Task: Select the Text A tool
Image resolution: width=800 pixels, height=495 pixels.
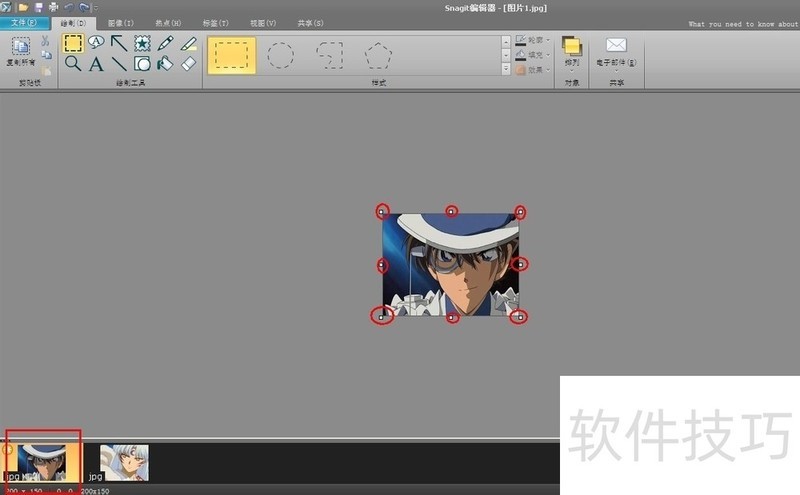Action: (x=96, y=64)
